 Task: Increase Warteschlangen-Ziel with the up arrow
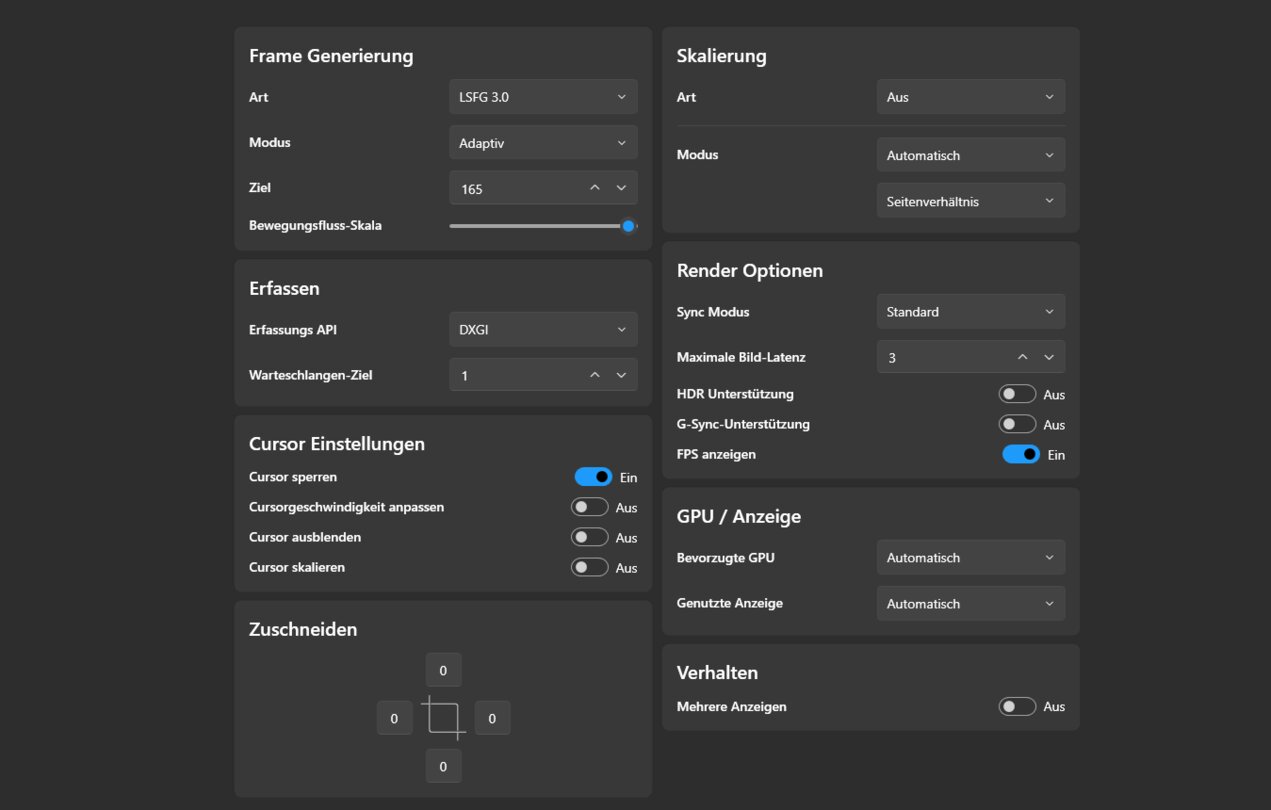(x=595, y=375)
